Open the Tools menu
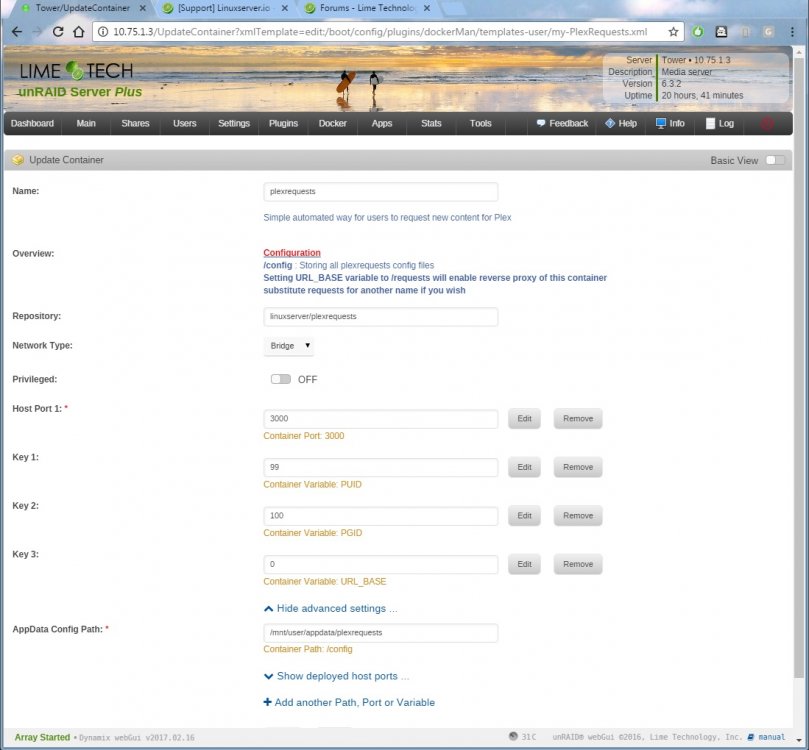 pyautogui.click(x=480, y=124)
